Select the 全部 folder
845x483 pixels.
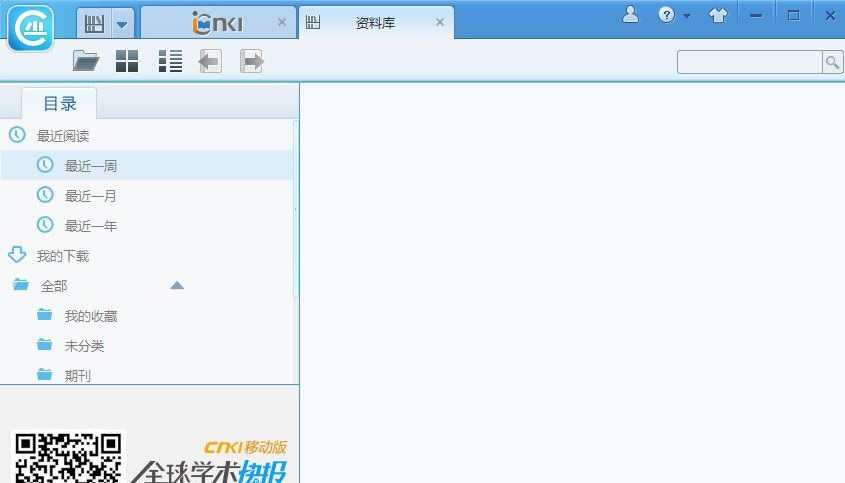54,286
